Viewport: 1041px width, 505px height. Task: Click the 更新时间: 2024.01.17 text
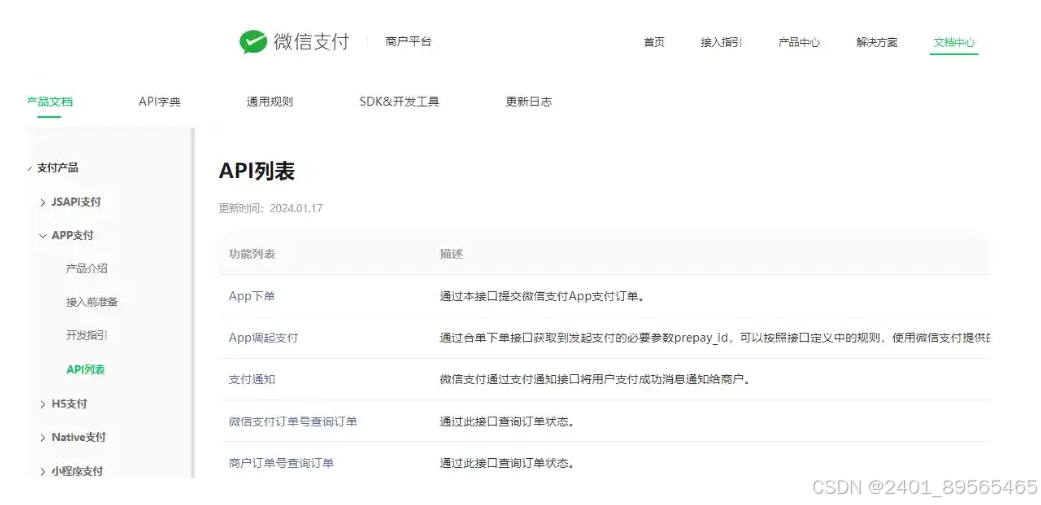[270, 208]
